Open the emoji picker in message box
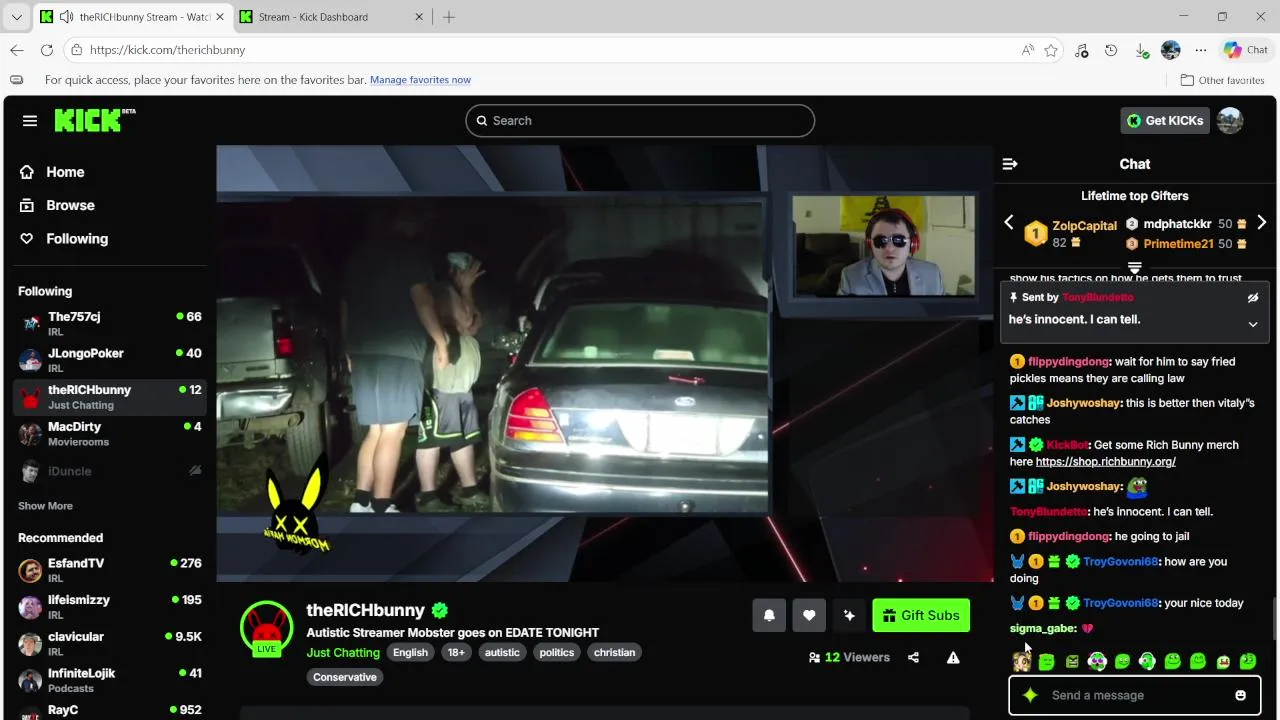The image size is (1280, 720). [x=1240, y=695]
